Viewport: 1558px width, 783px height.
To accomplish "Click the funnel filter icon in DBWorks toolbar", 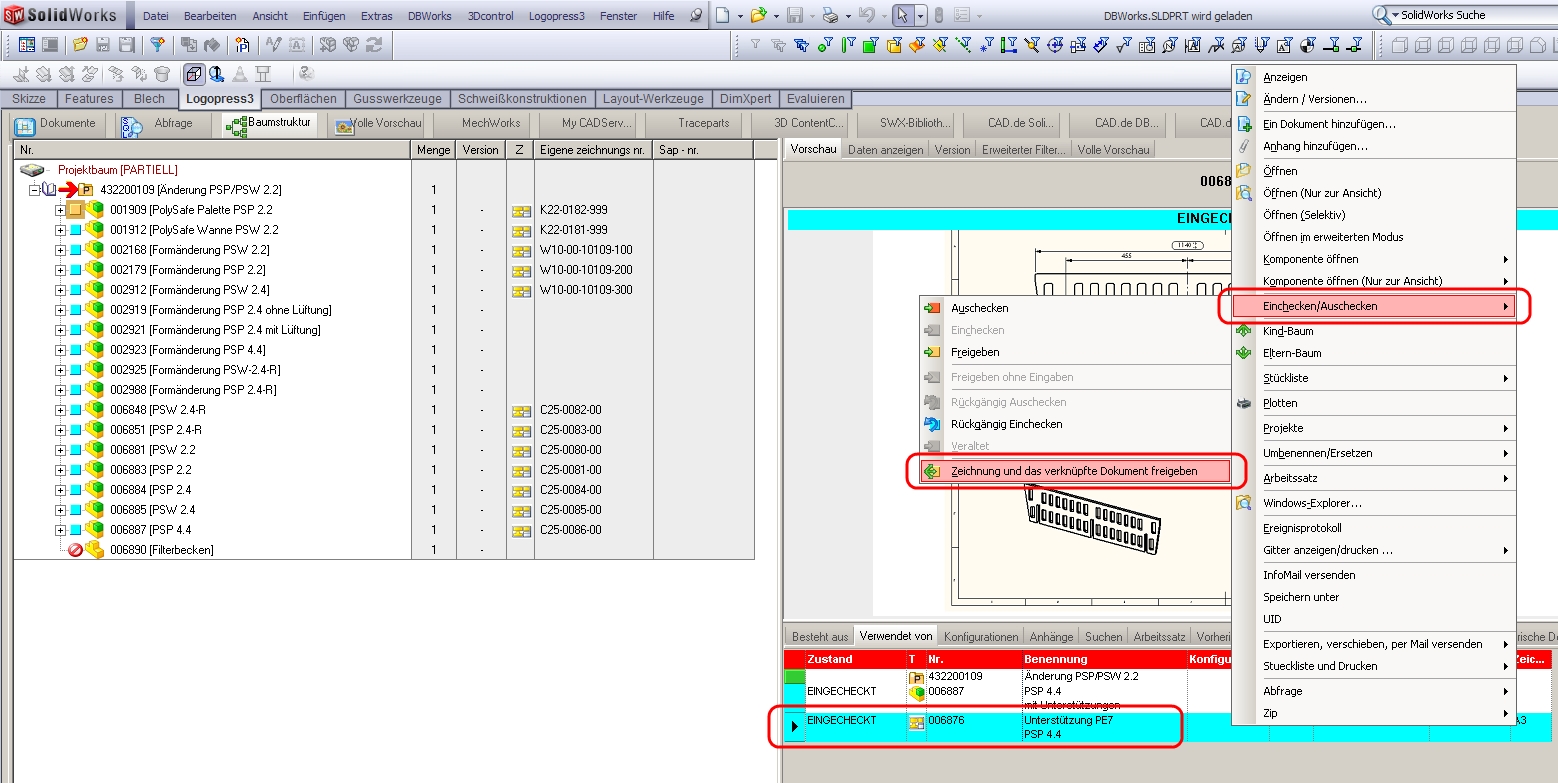I will coord(157,45).
